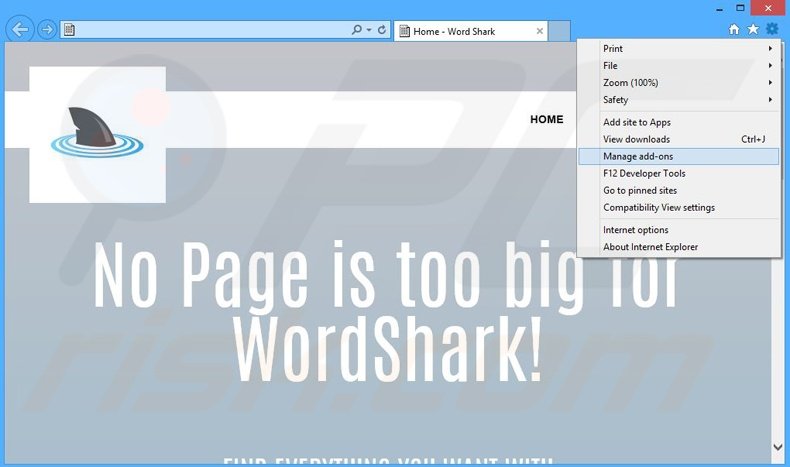Viewport: 790px width, 467px height.
Task: Select the Home - Word Shark tab
Action: (x=471, y=31)
